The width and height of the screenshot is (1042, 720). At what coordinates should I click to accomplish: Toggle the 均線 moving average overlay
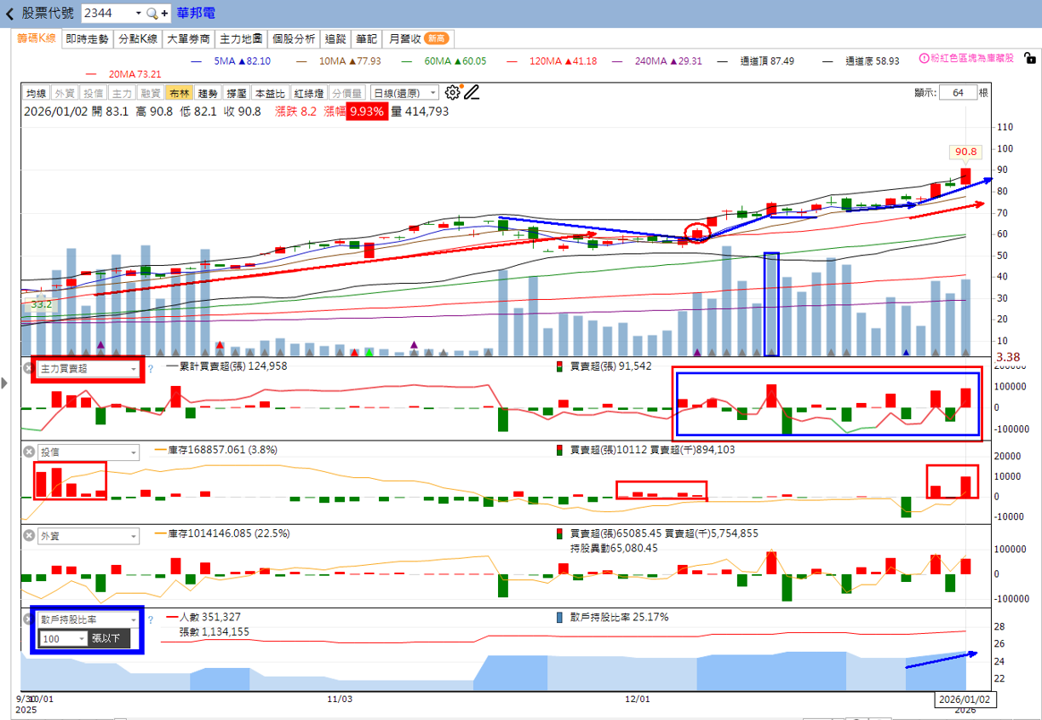click(36, 93)
